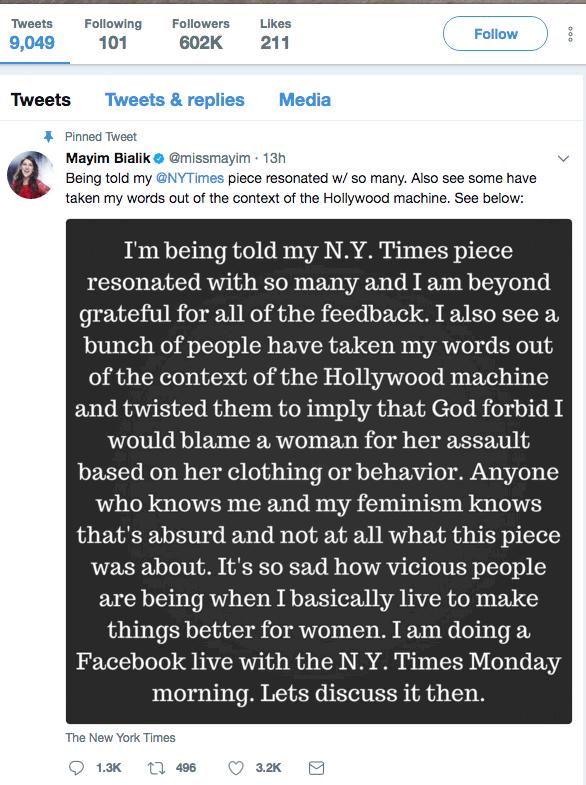Open the attached statement image
Screen dimensions: 586x785
coord(319,471)
